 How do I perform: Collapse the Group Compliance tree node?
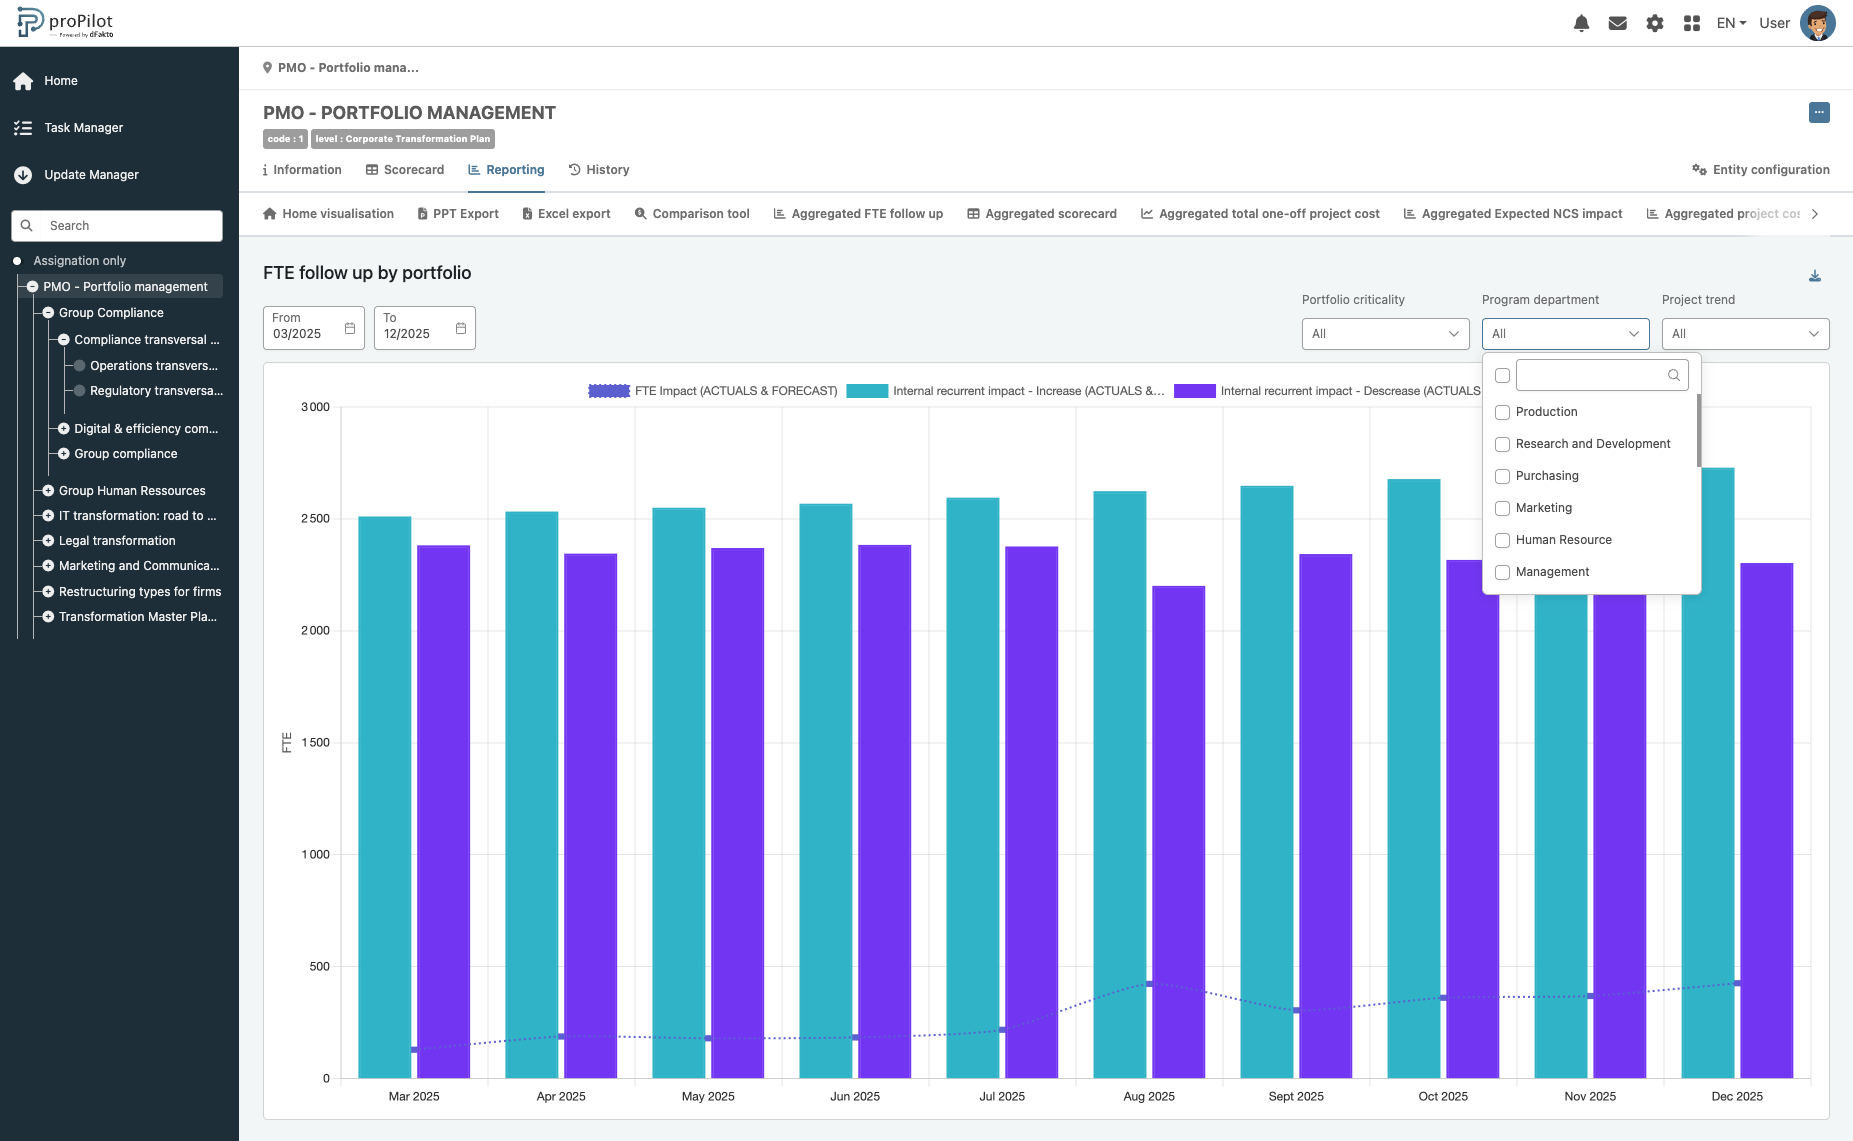48,313
